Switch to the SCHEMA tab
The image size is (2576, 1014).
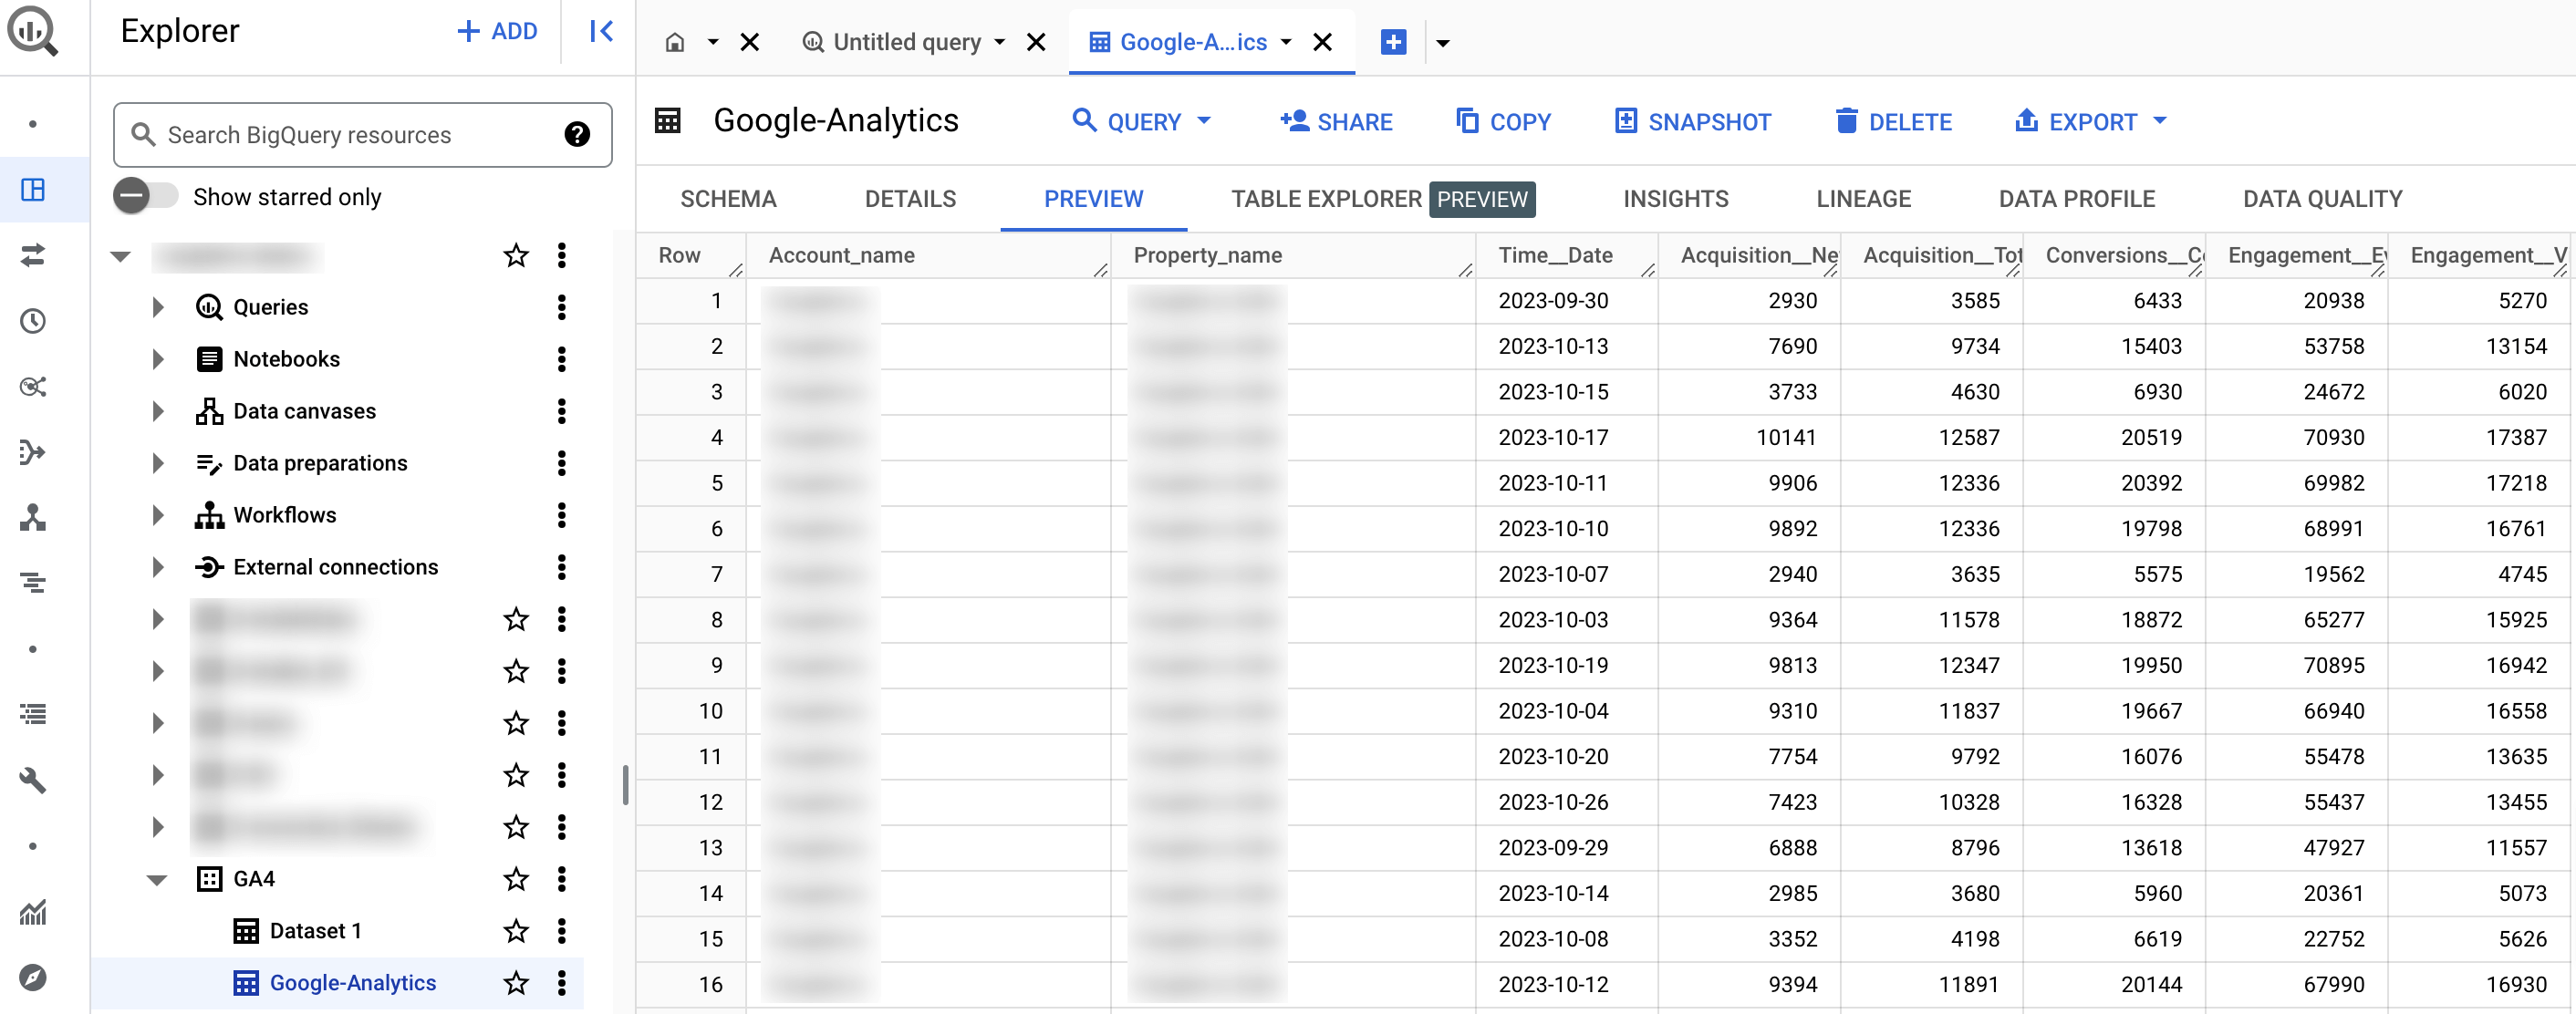point(728,199)
